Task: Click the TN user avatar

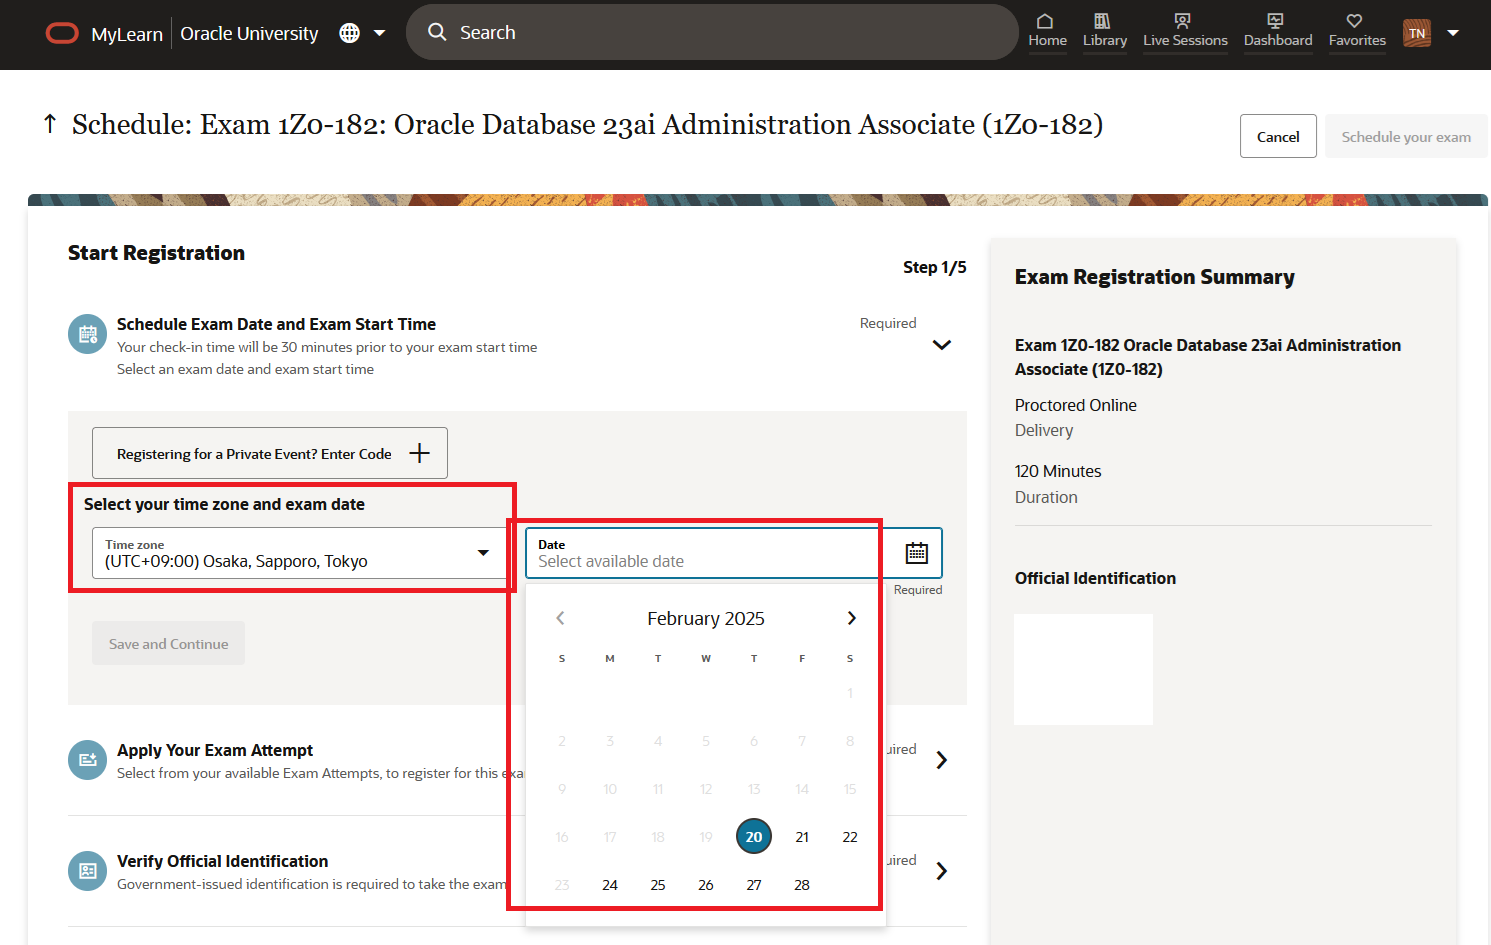Action: (1417, 33)
